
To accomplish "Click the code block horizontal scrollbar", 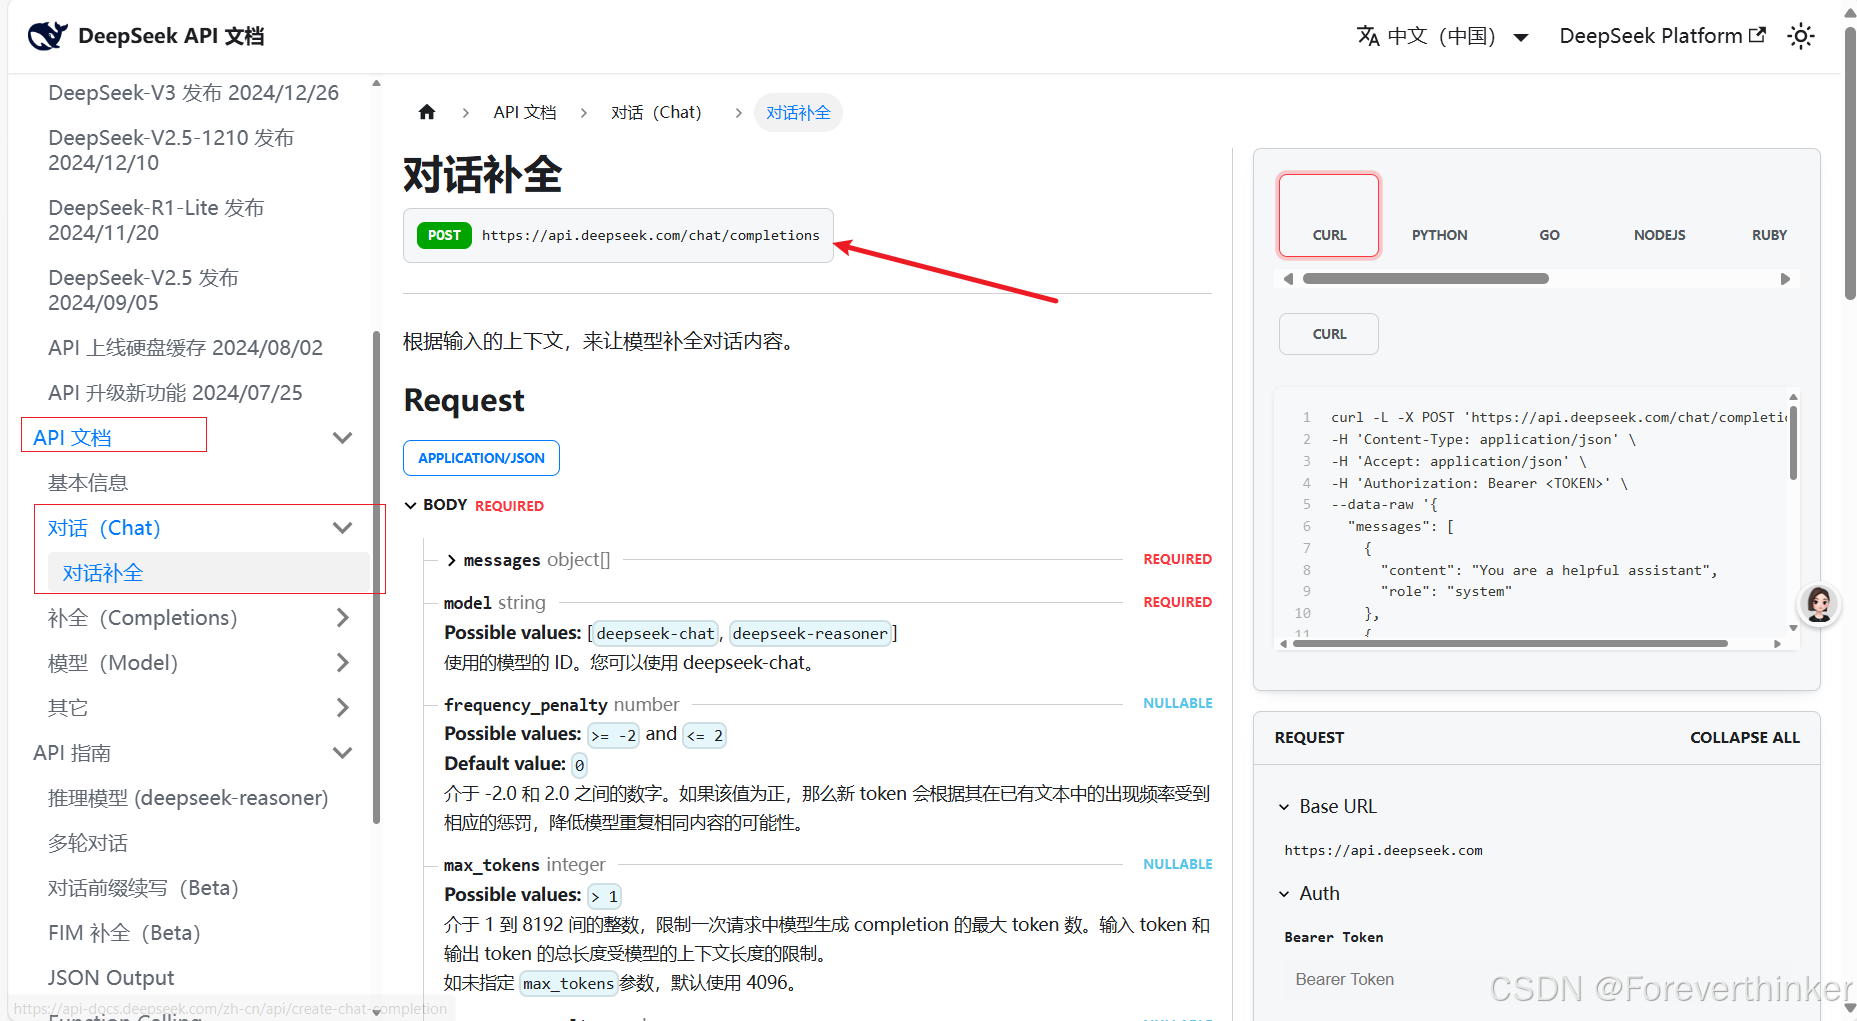I will coord(1510,644).
